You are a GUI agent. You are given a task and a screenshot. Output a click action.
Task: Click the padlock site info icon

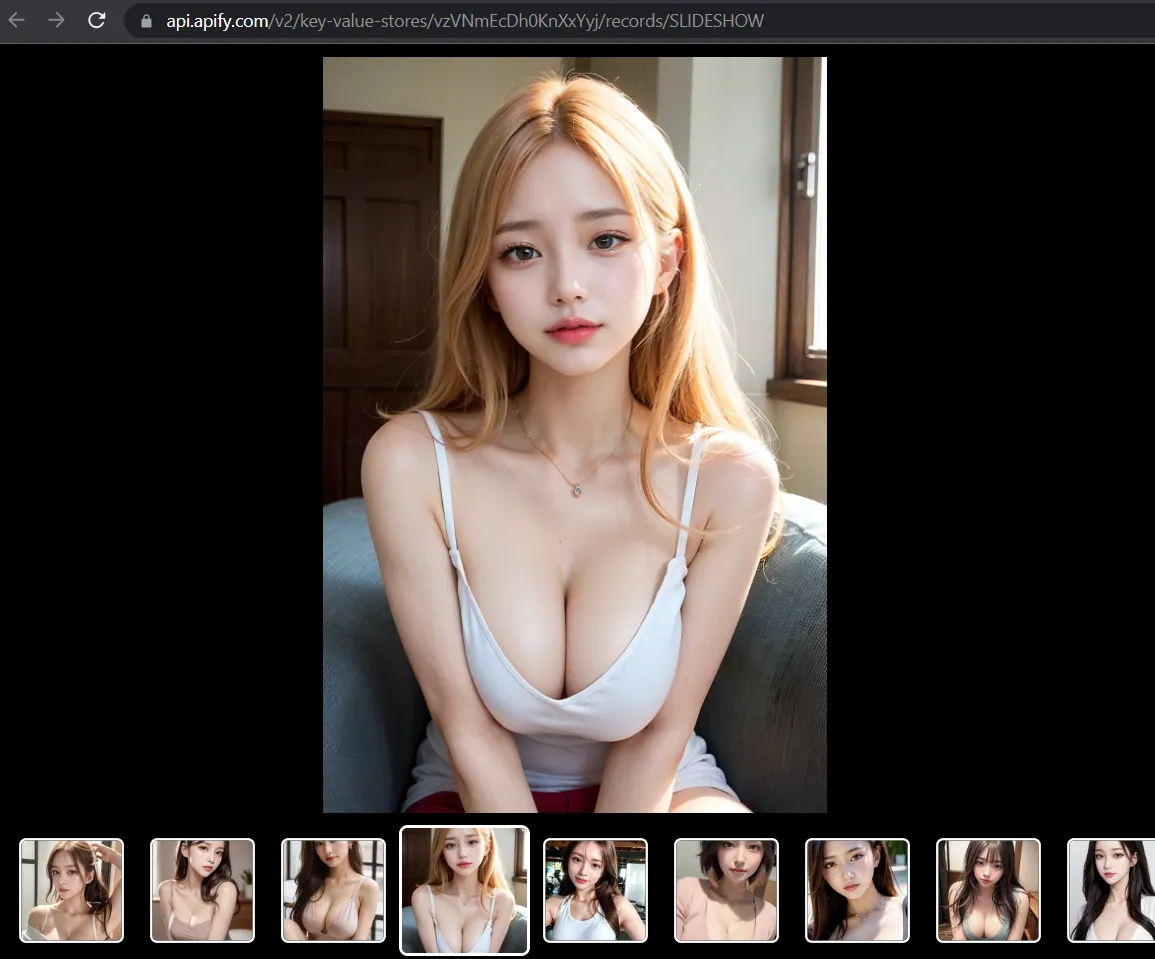pyautogui.click(x=147, y=21)
